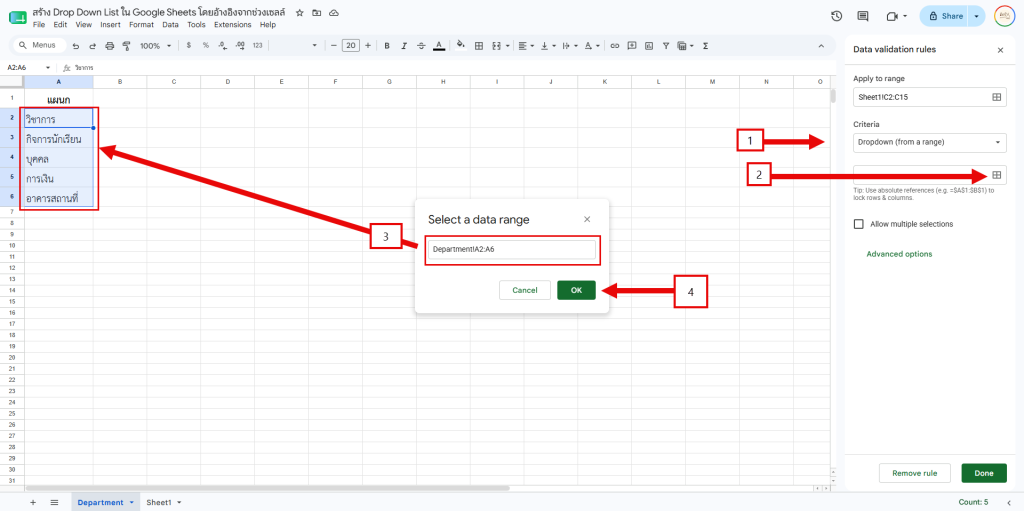Star this spreadsheet document
The image size is (1024, 511).
300,13
